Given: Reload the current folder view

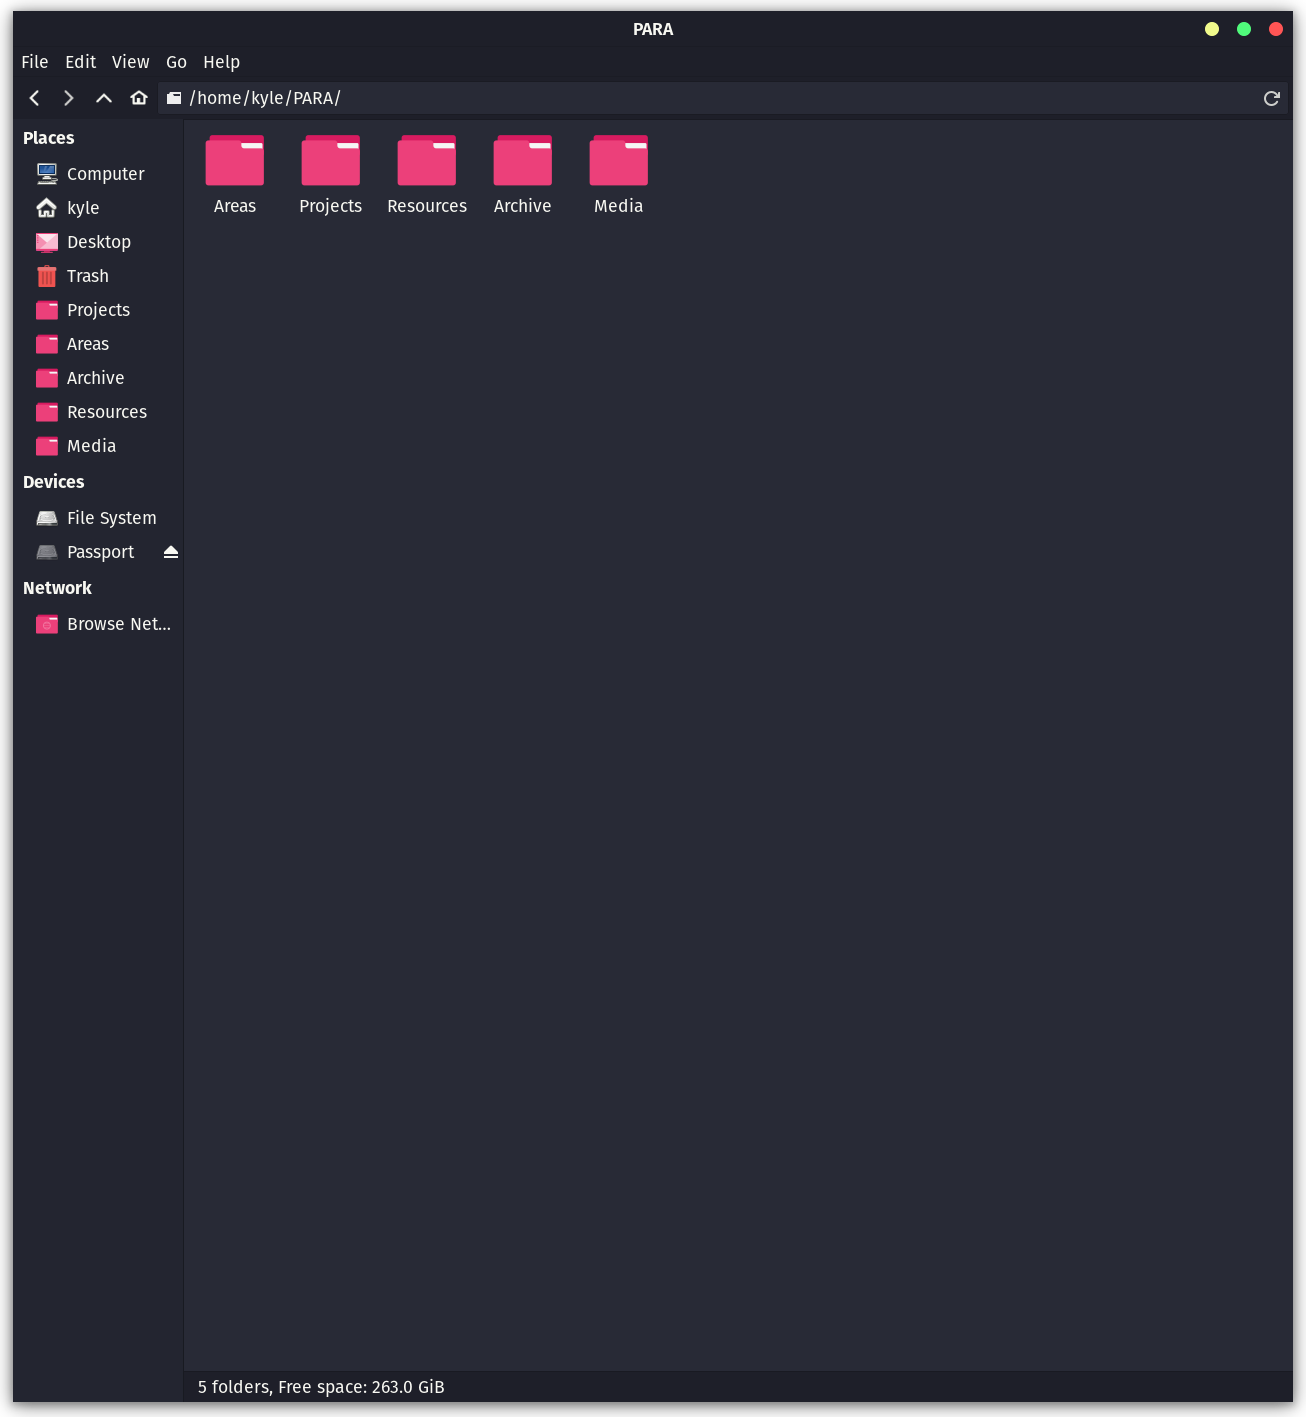Looking at the screenshot, I should (1271, 98).
